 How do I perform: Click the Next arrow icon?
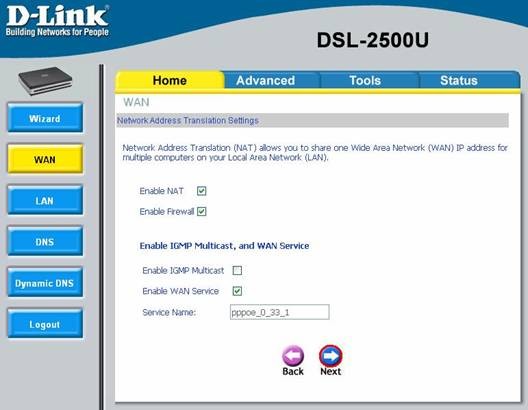331,356
